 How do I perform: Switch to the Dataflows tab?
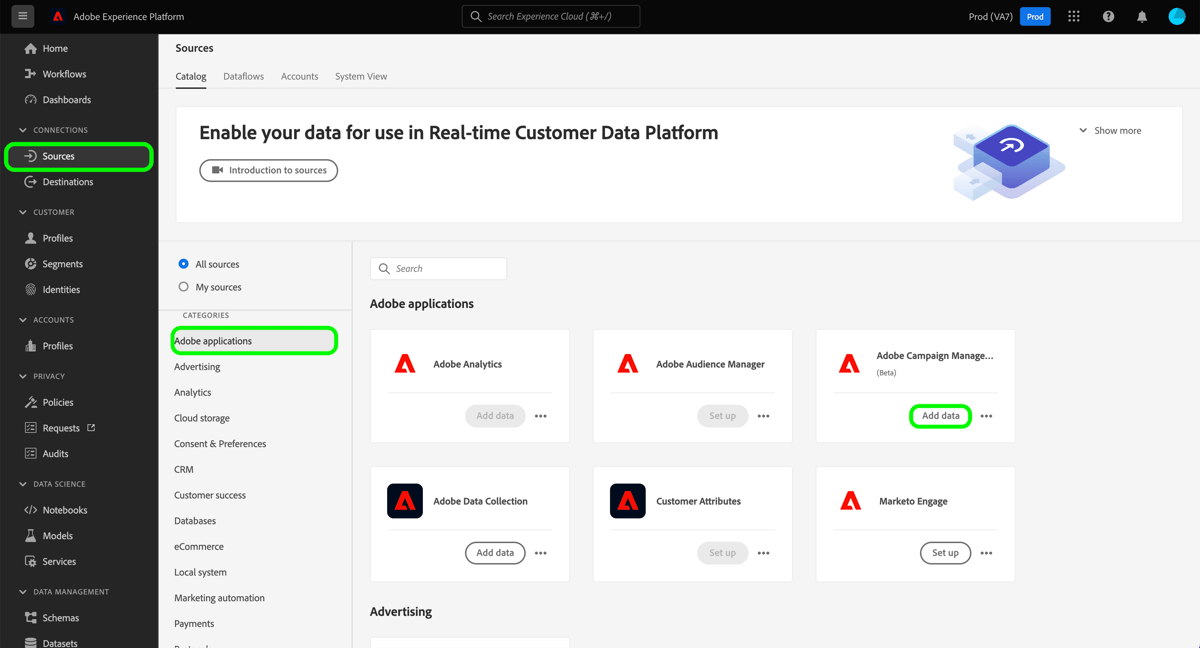click(x=243, y=76)
